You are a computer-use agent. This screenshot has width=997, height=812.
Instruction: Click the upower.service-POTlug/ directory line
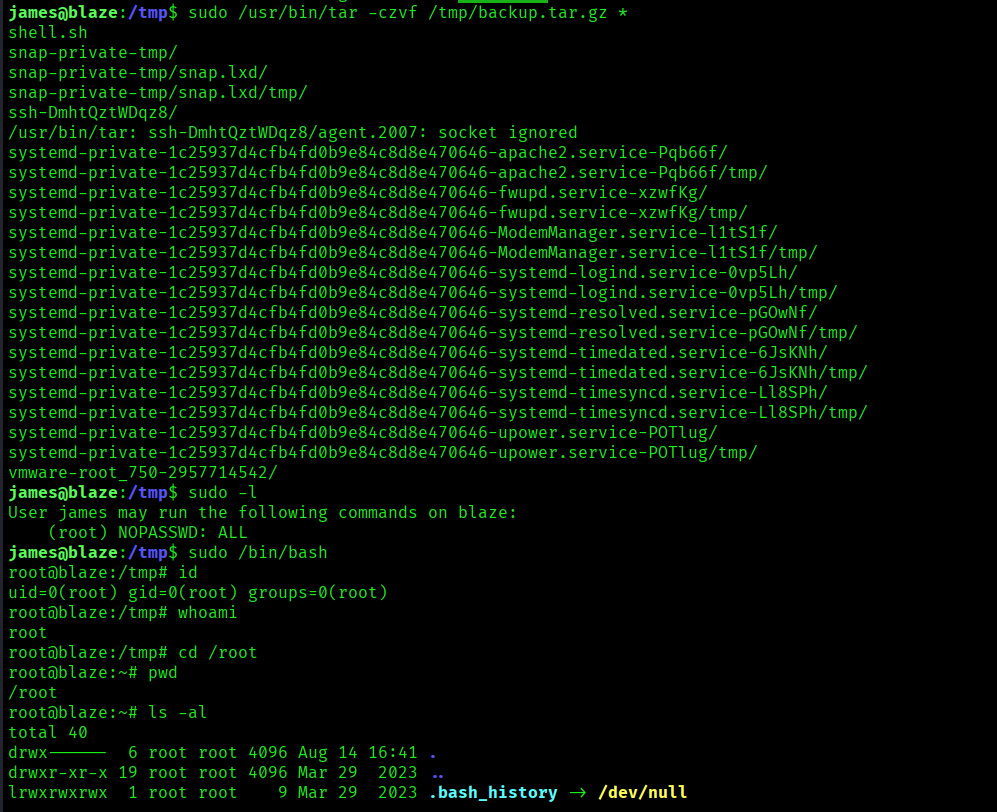(362, 432)
